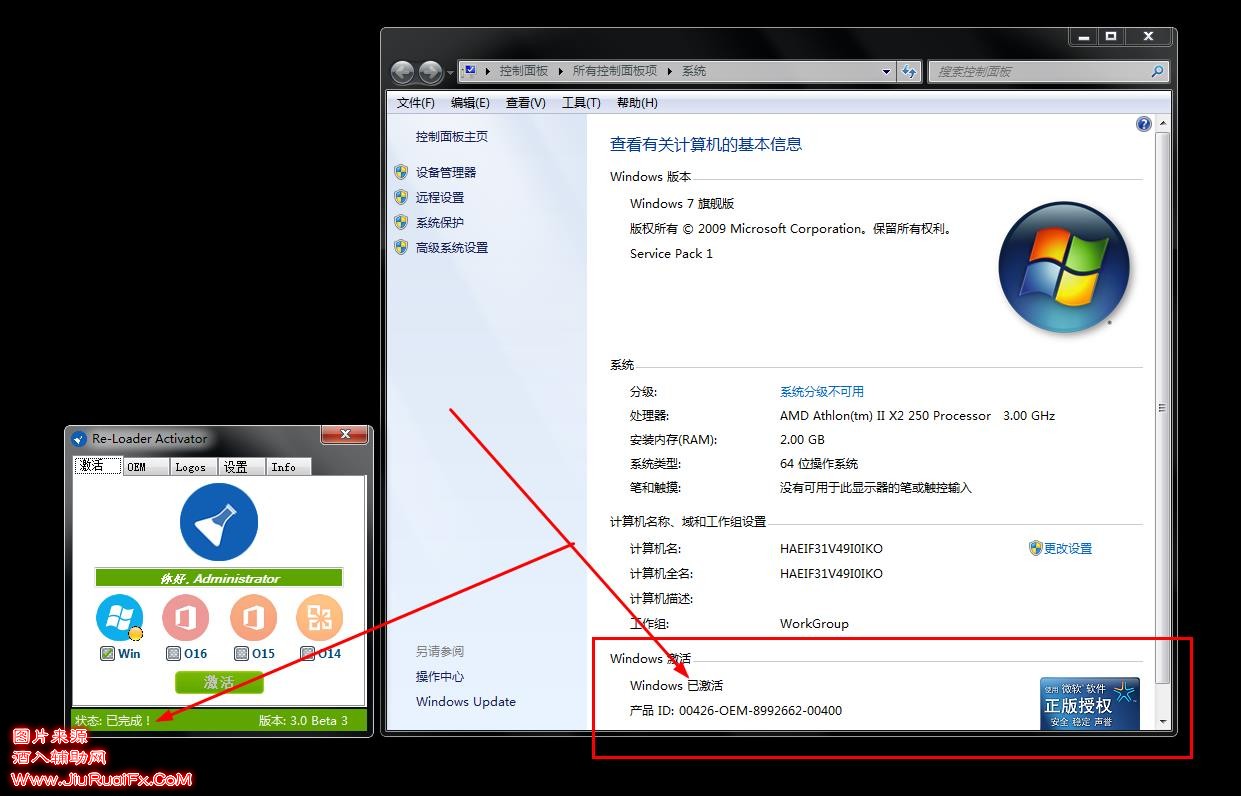The image size is (1241, 796).
Task: Click the Re-Loader title bar app icon
Action: point(80,438)
